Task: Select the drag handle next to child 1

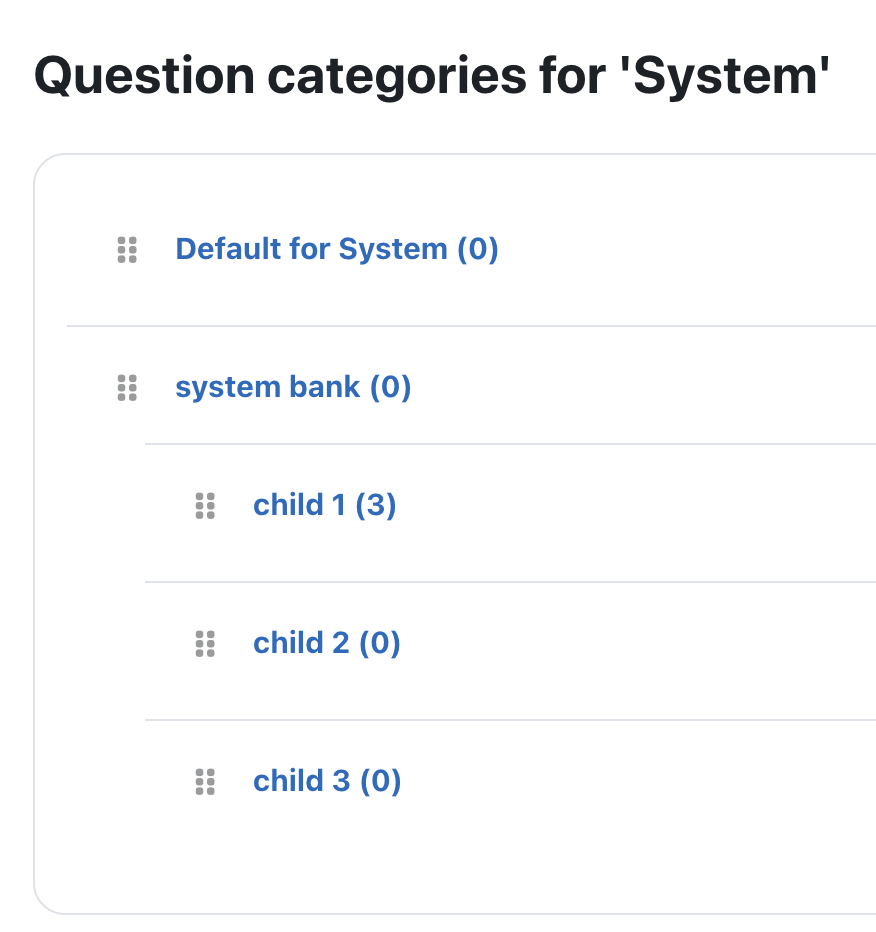Action: tap(205, 506)
